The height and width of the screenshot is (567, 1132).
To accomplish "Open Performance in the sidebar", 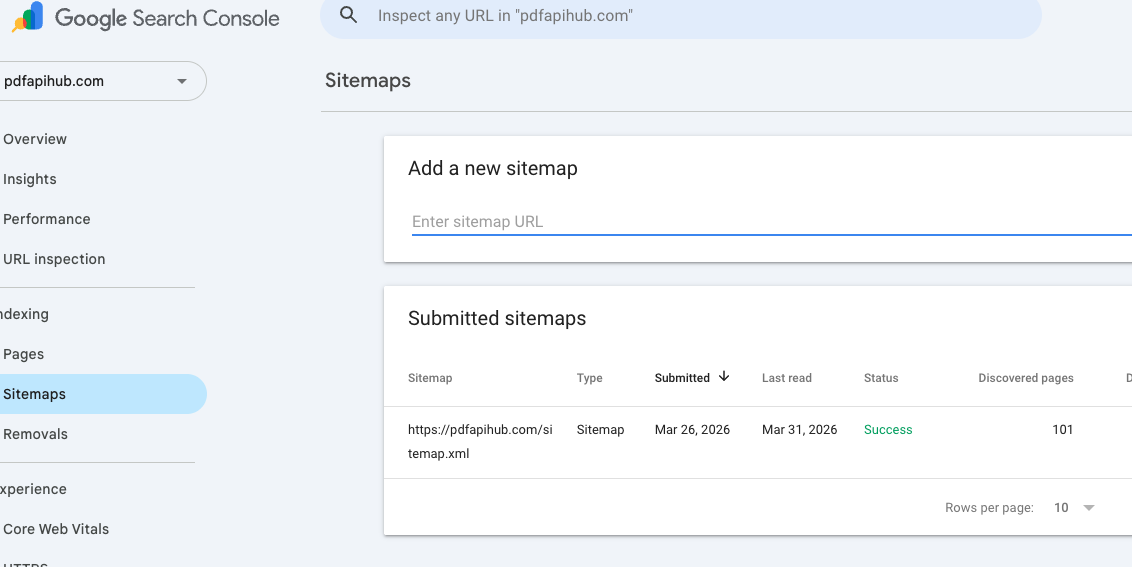I will [x=47, y=219].
